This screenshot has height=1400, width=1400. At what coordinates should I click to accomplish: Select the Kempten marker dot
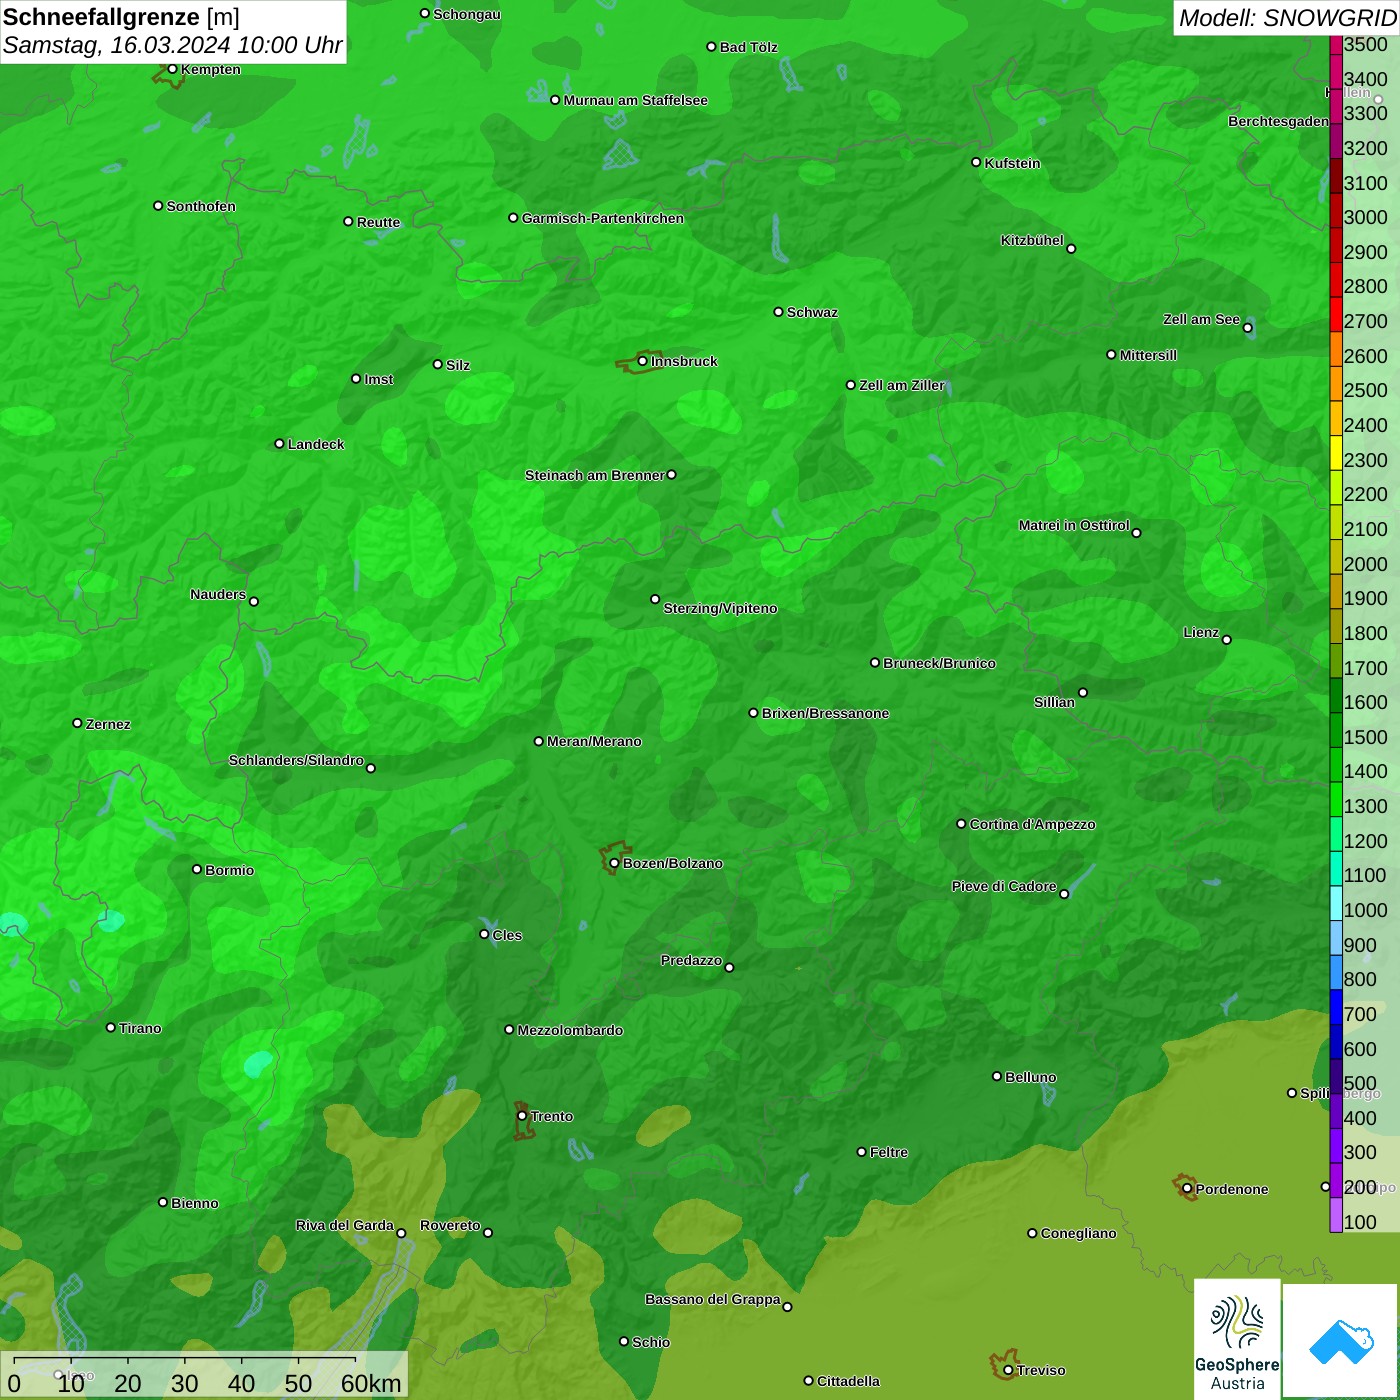172,69
